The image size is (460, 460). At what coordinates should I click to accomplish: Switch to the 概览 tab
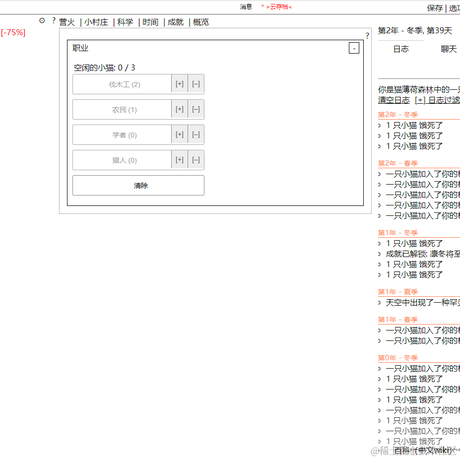point(201,22)
